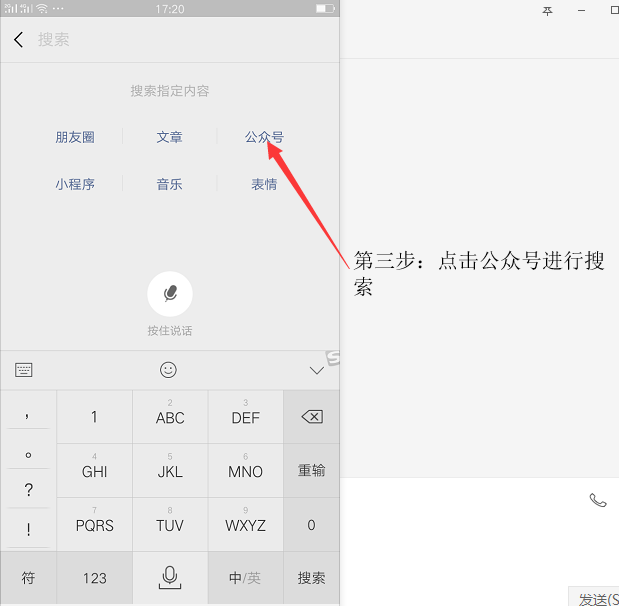Tap the PQRS key

[x=94, y=524]
